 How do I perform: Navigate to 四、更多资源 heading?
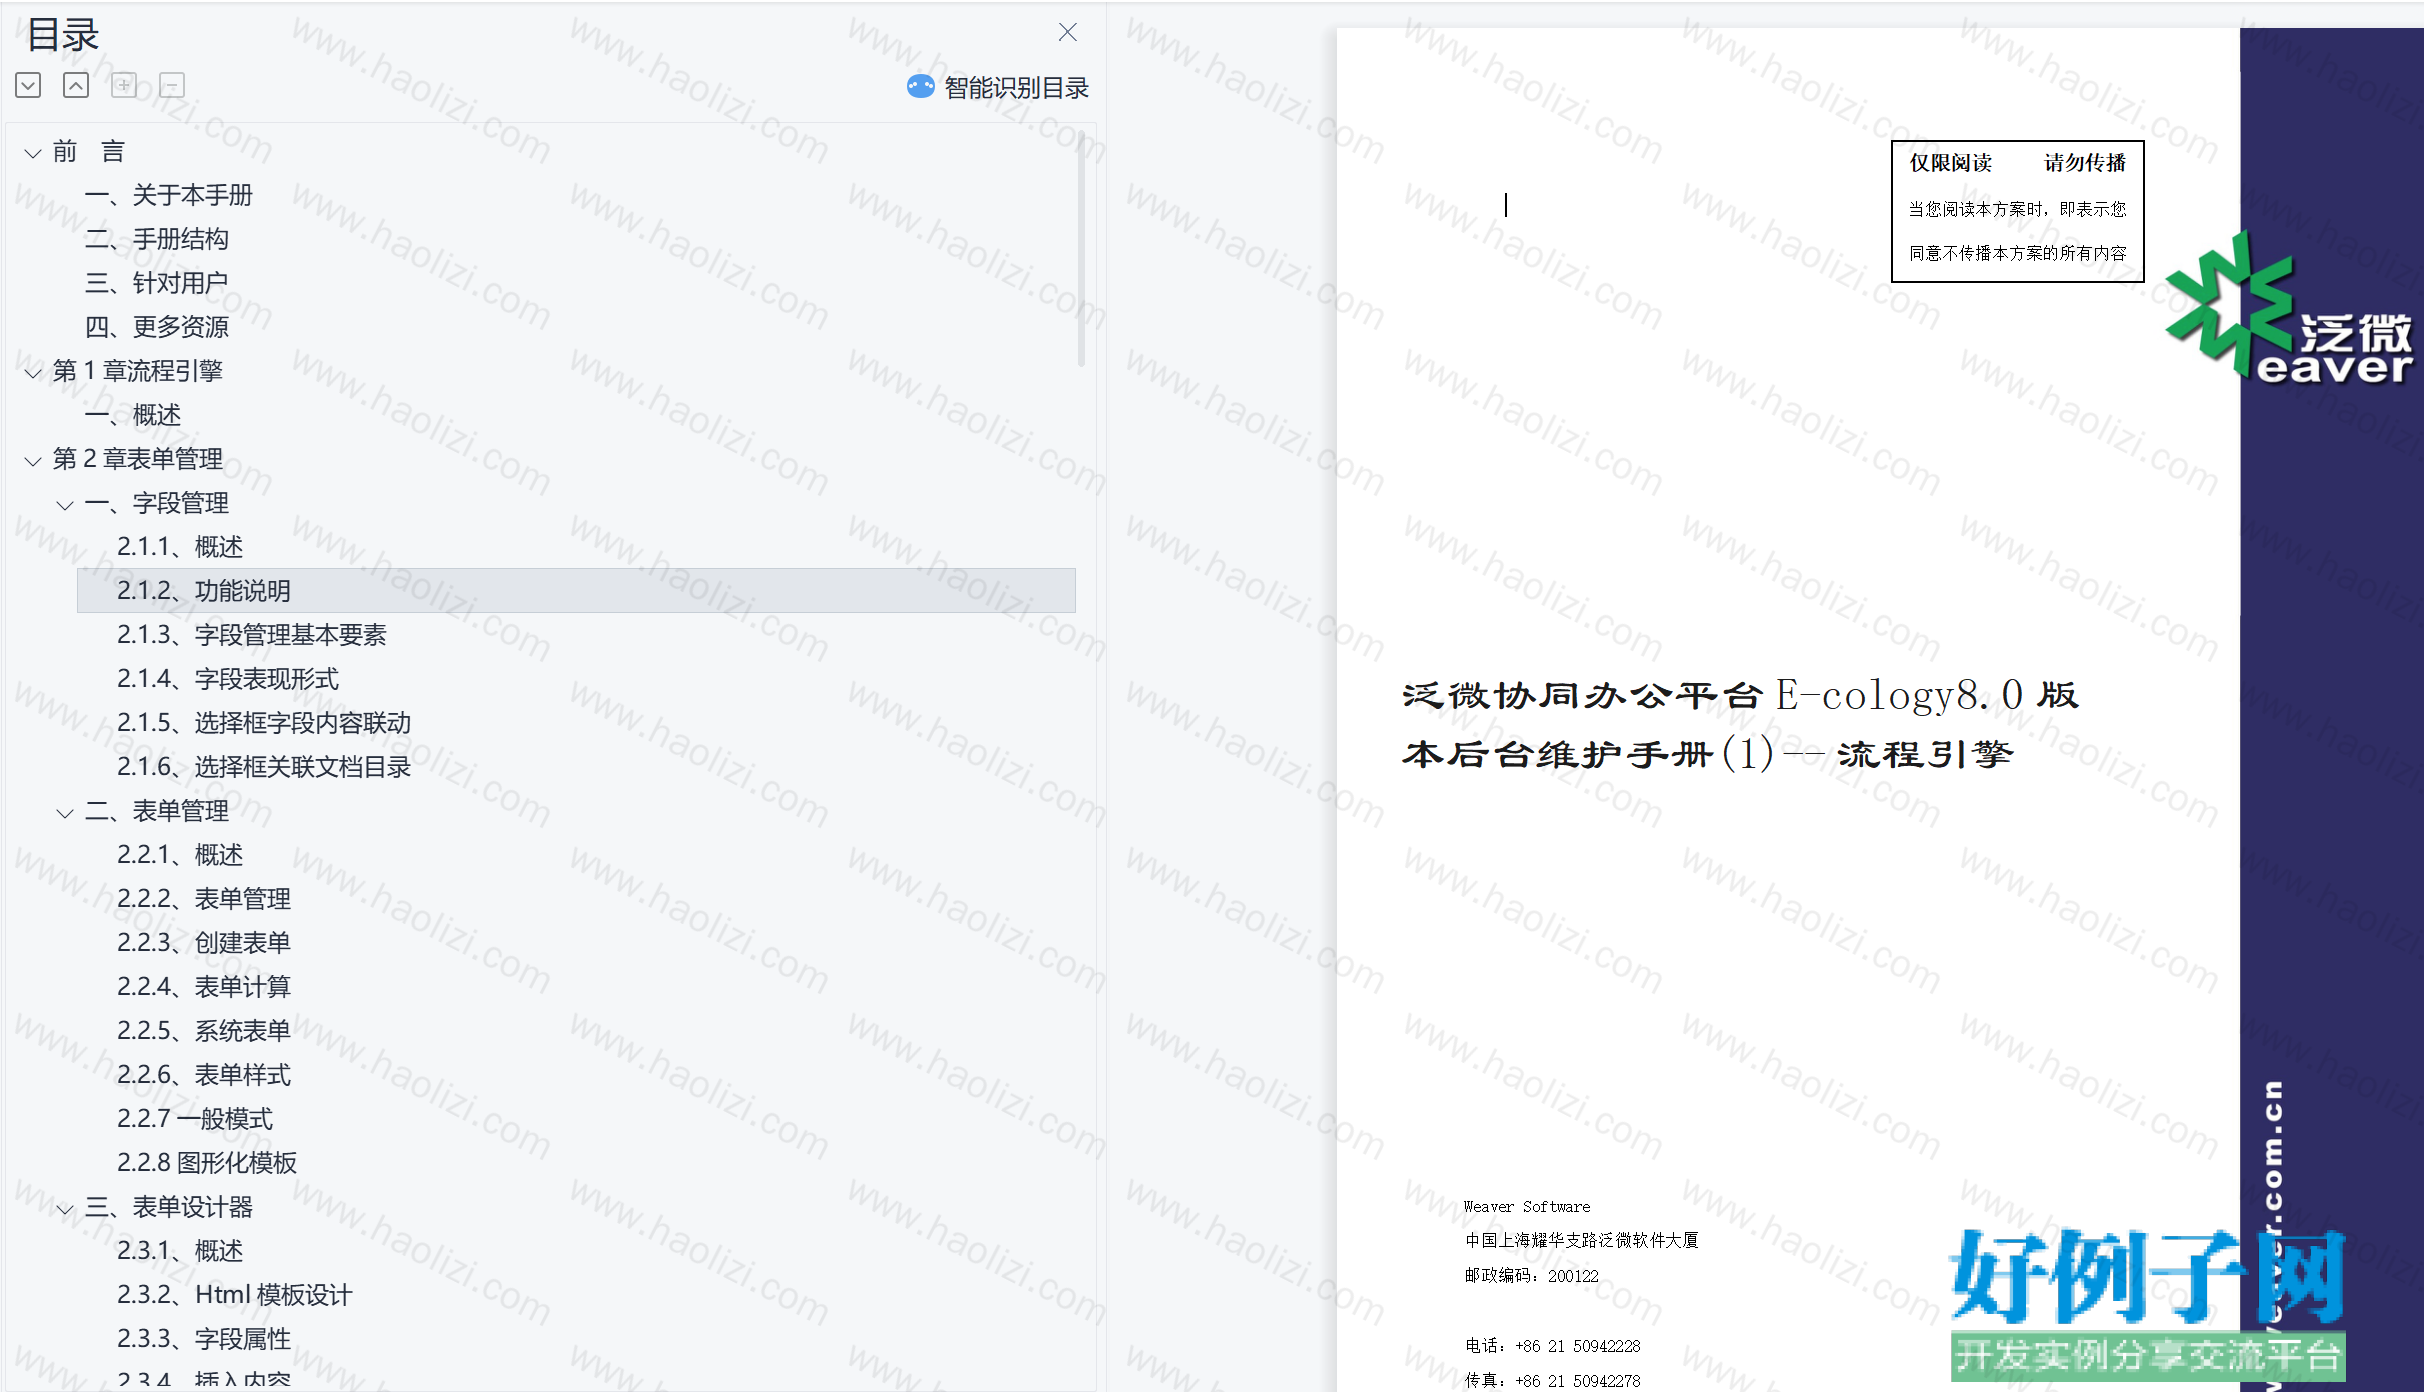pos(157,327)
